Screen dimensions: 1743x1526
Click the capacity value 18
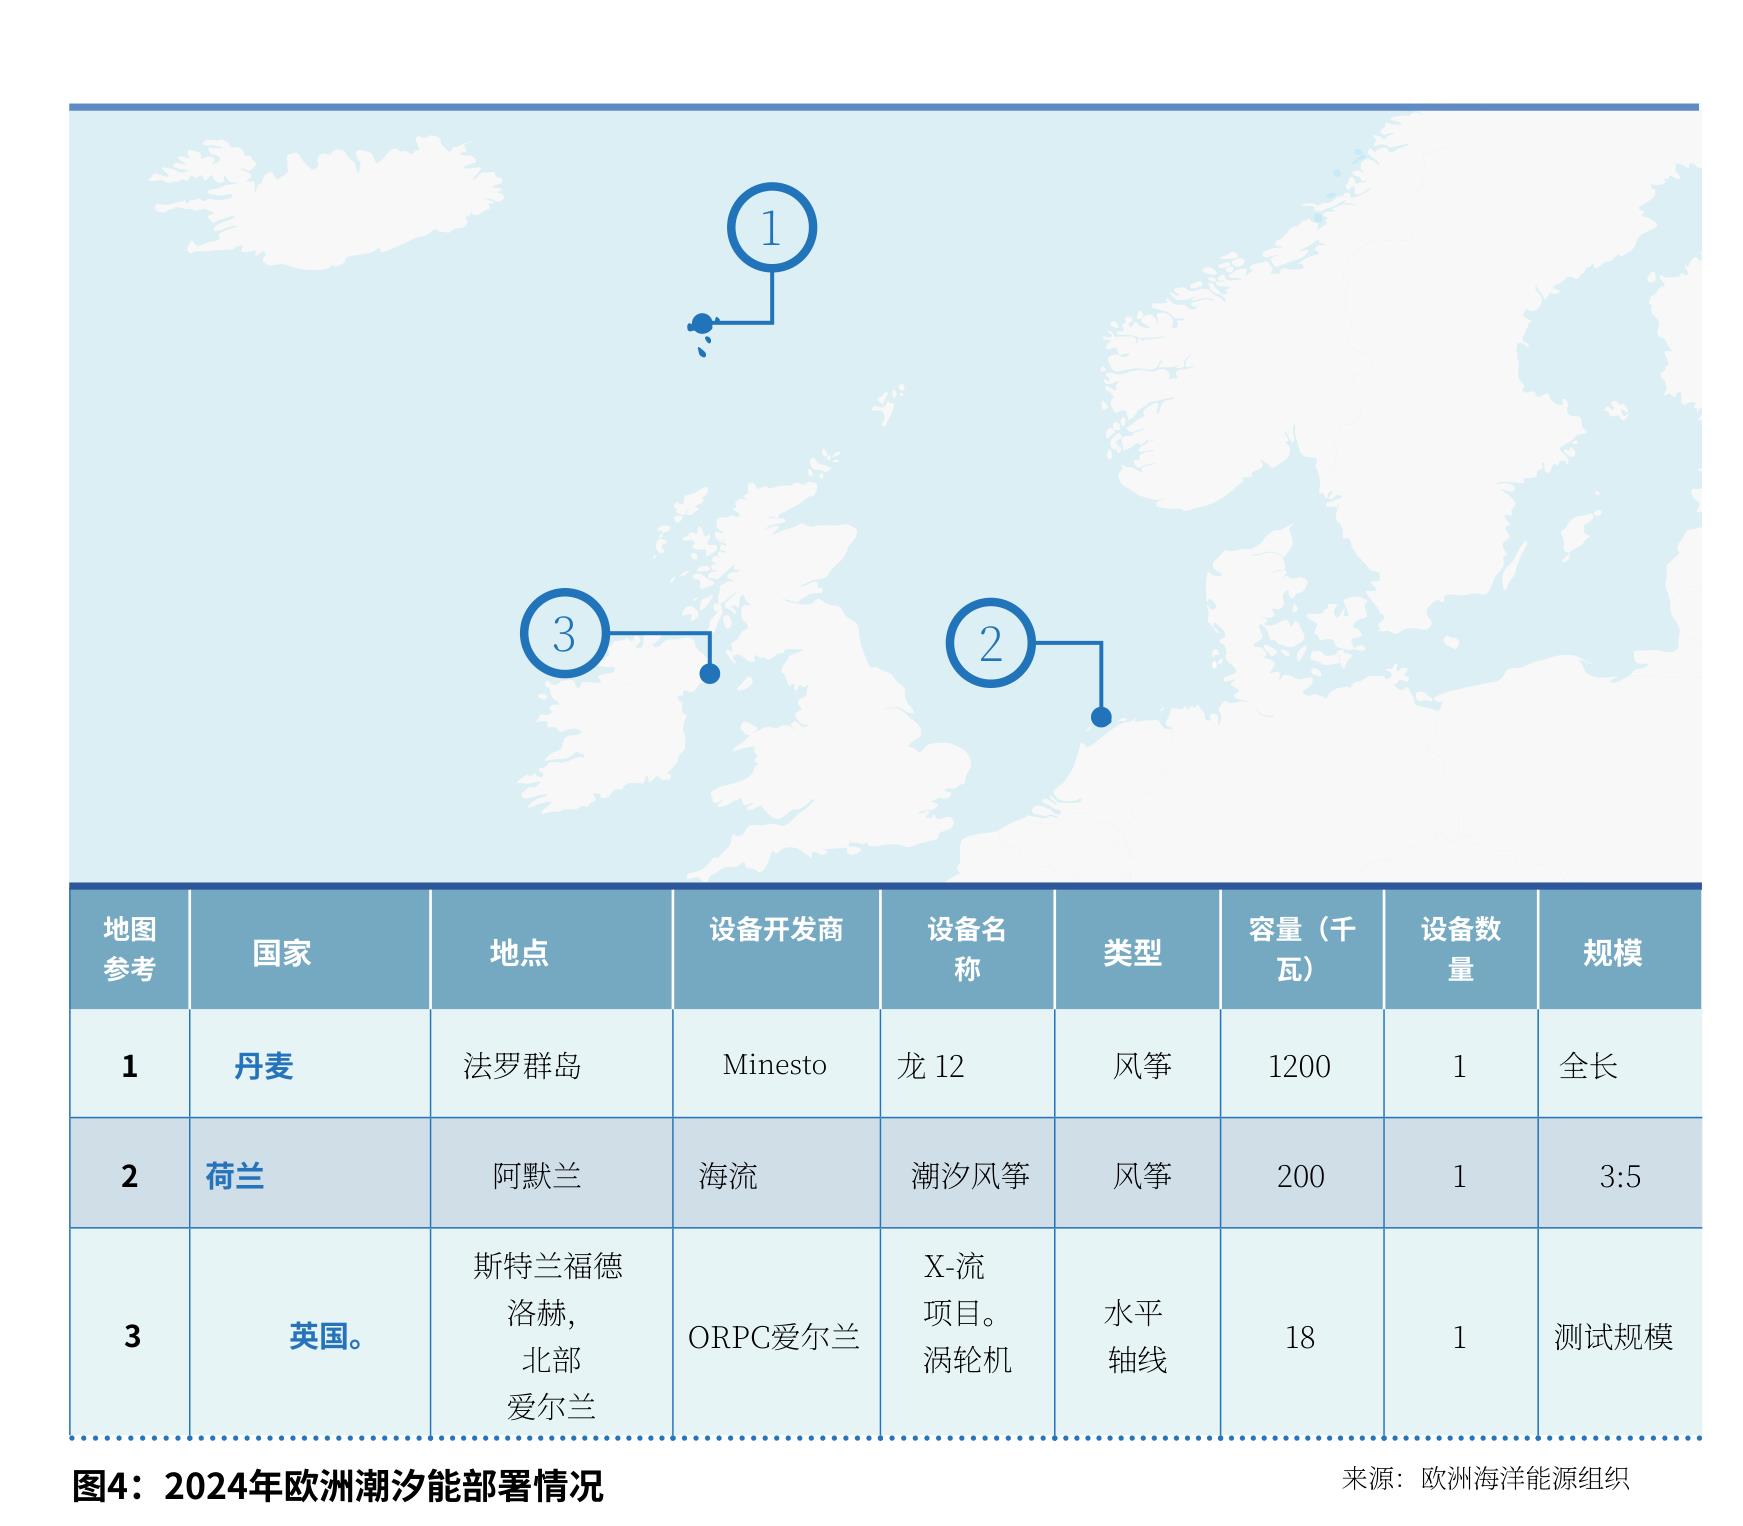[x=1299, y=1337]
